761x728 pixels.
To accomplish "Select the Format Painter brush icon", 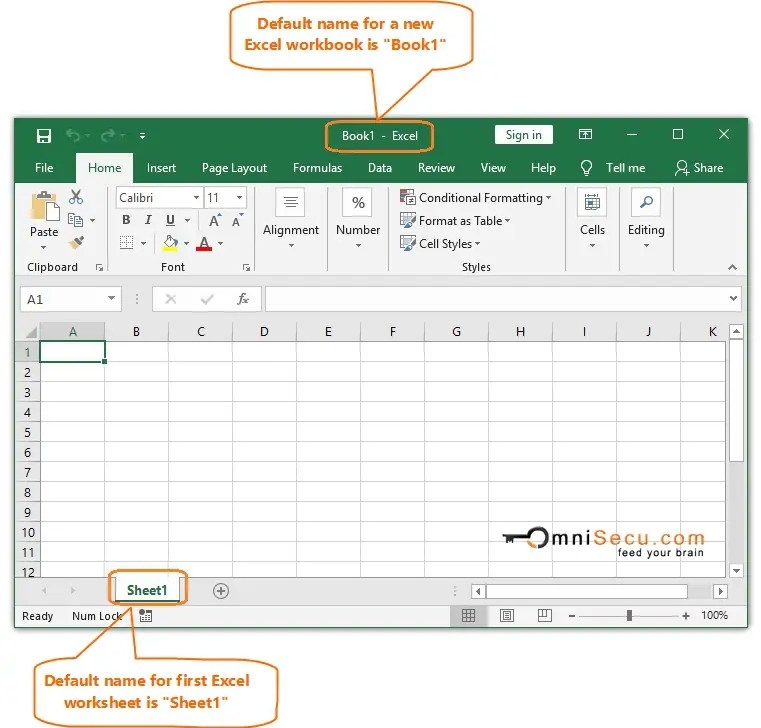I will [x=76, y=243].
